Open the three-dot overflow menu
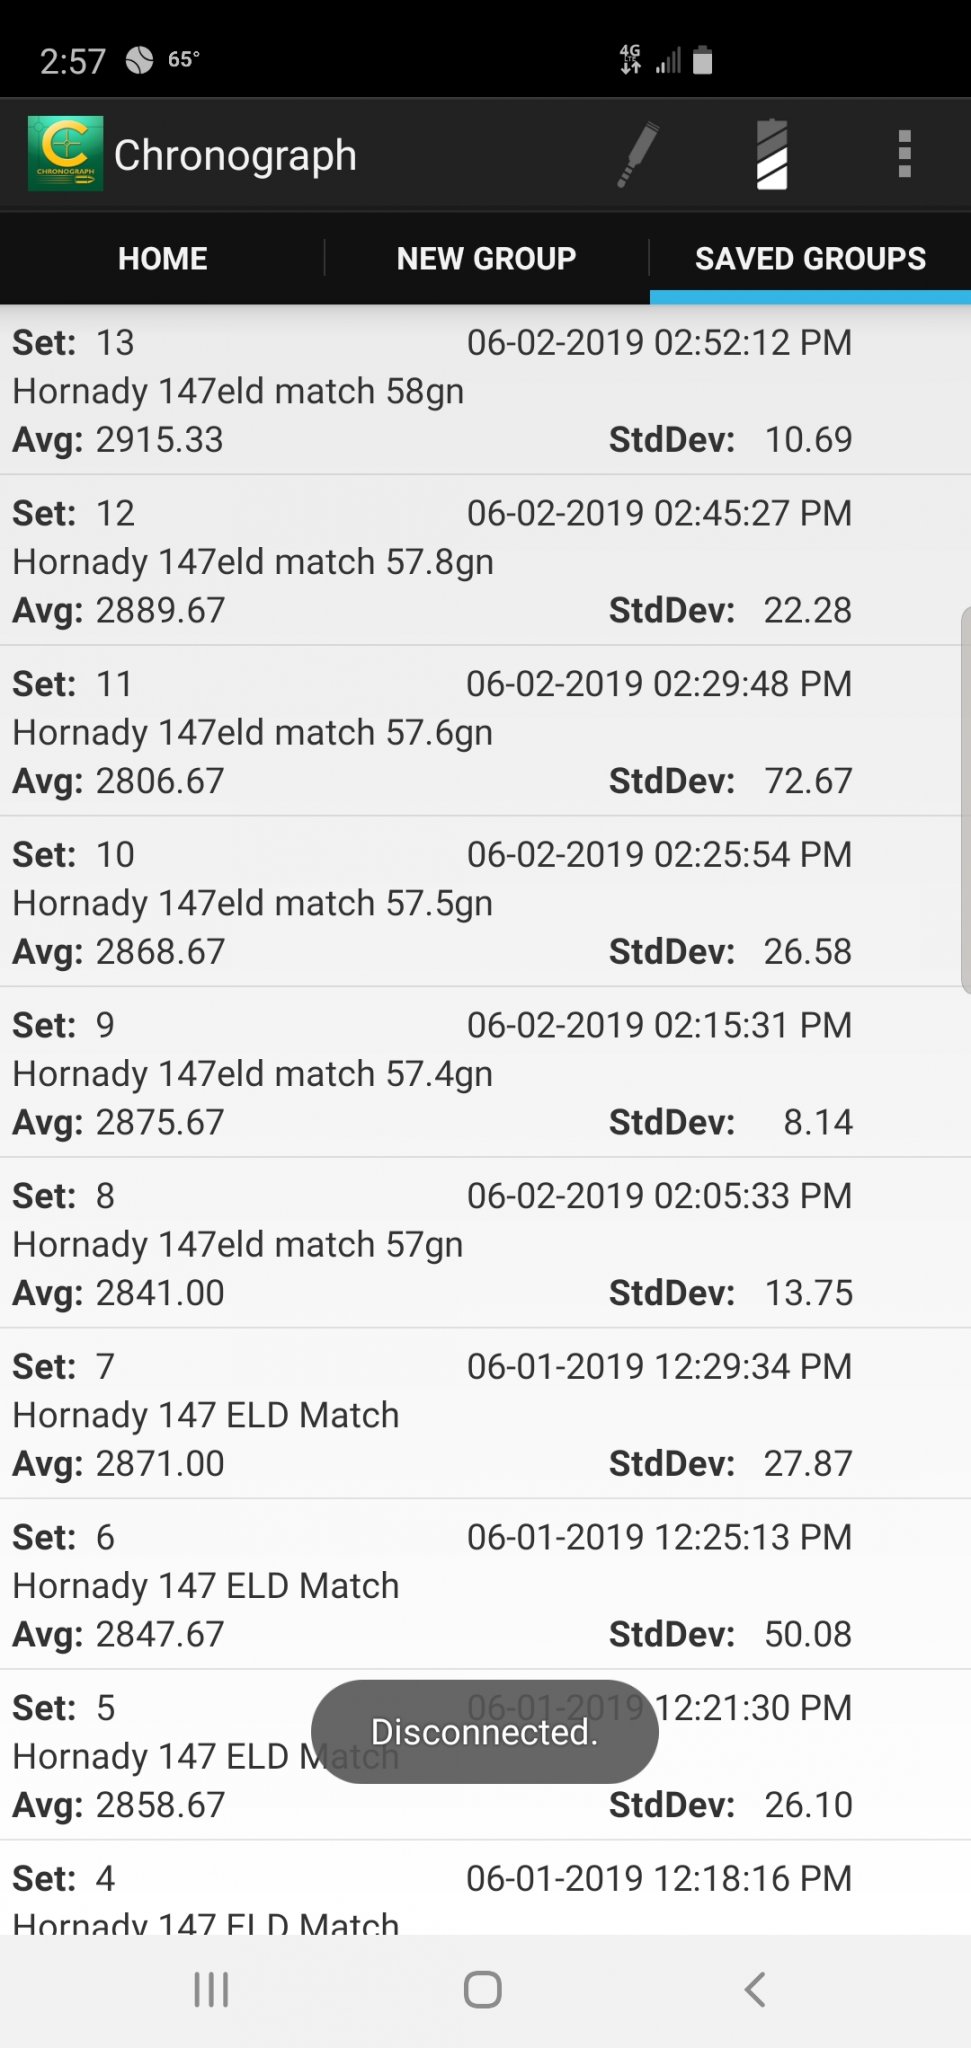 [904, 154]
